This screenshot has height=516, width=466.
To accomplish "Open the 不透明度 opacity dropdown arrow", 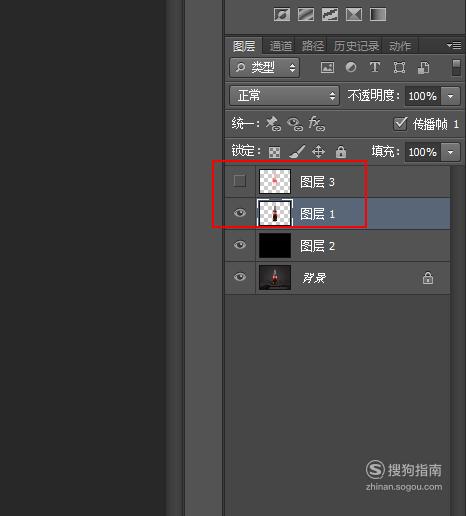I will (450, 96).
